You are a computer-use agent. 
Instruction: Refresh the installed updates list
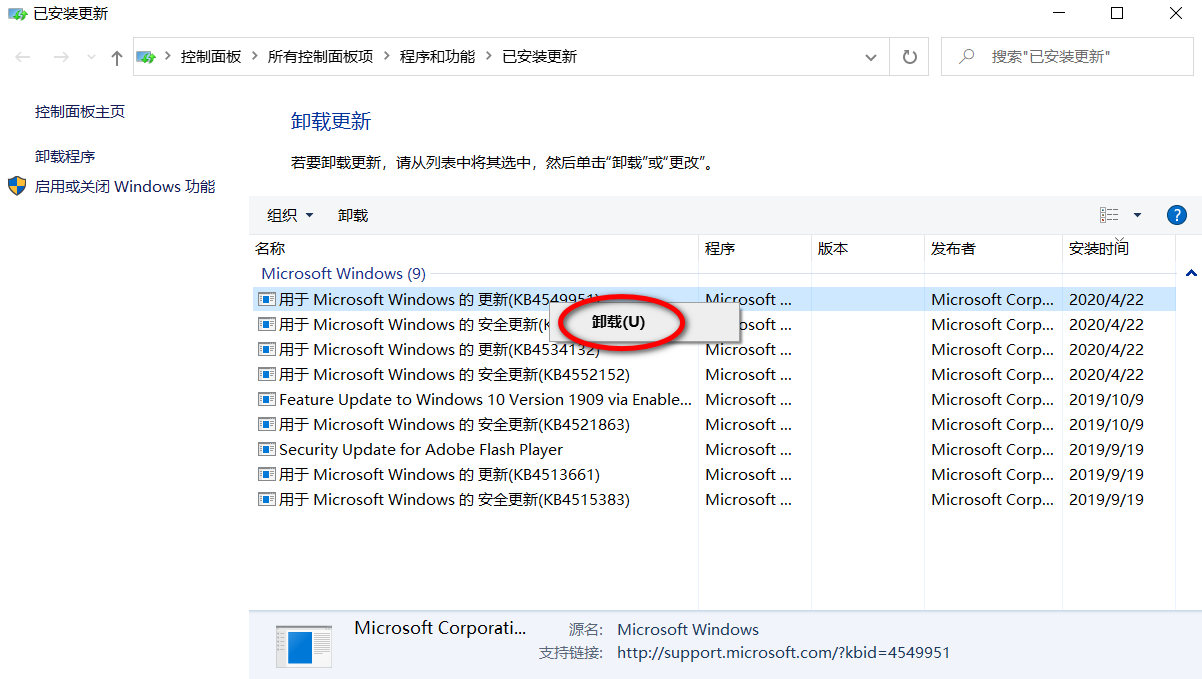click(909, 57)
